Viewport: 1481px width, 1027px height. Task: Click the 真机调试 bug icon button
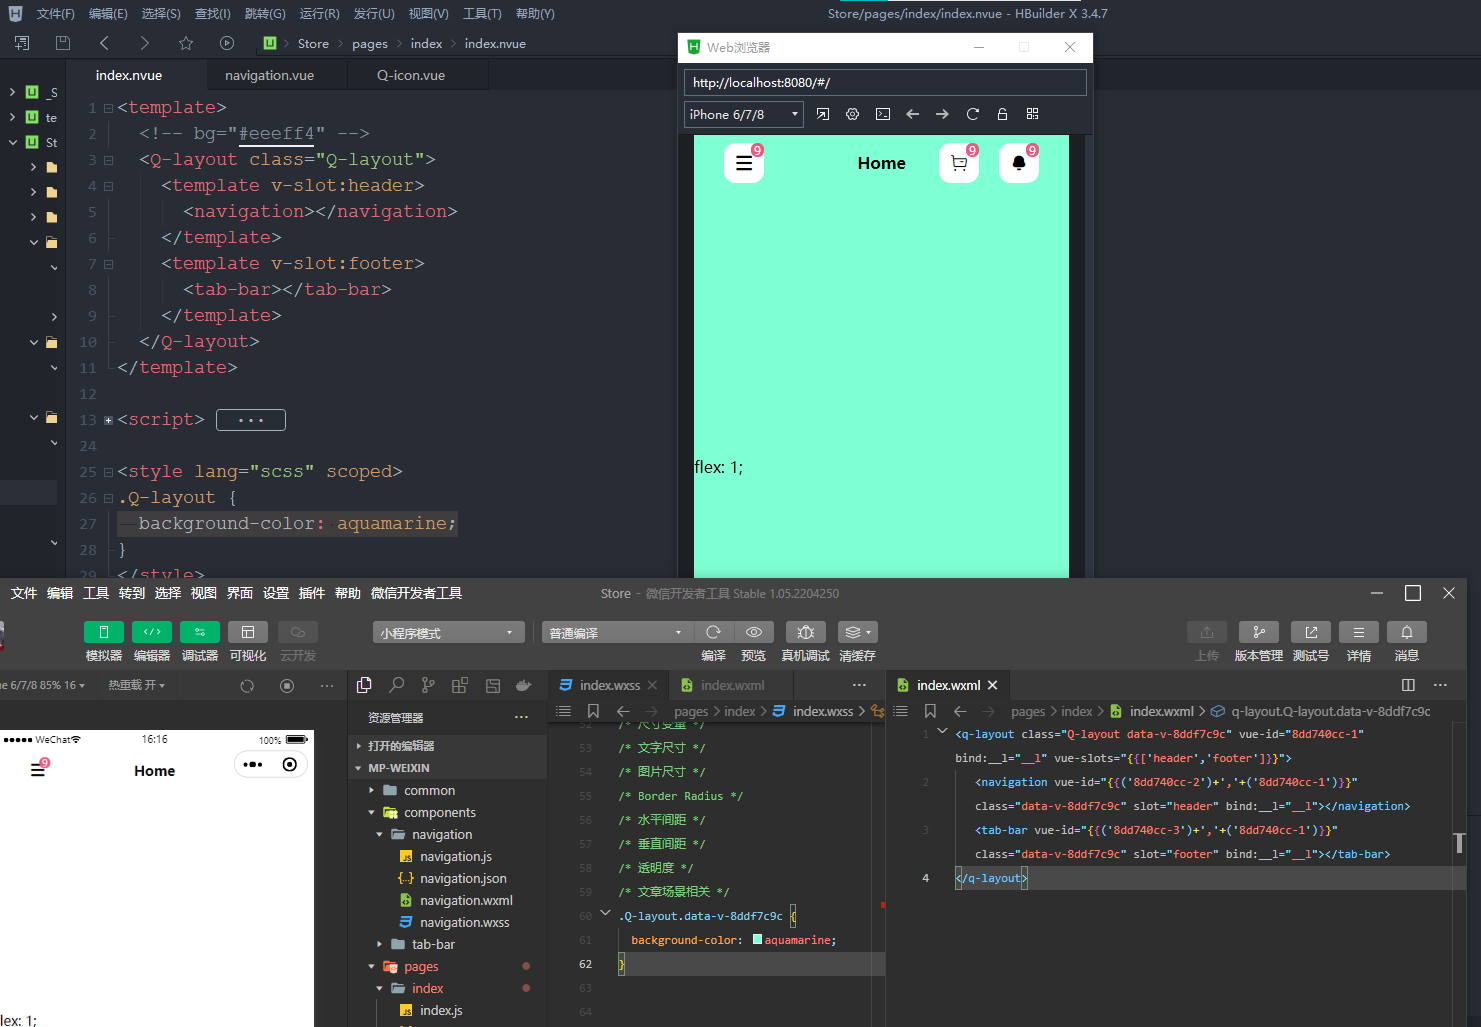tap(805, 632)
